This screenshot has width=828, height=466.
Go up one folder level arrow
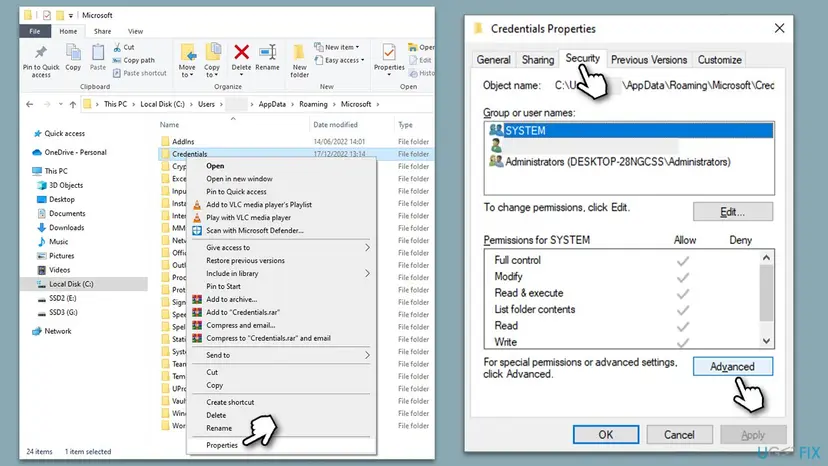pyautogui.click(x=73, y=104)
